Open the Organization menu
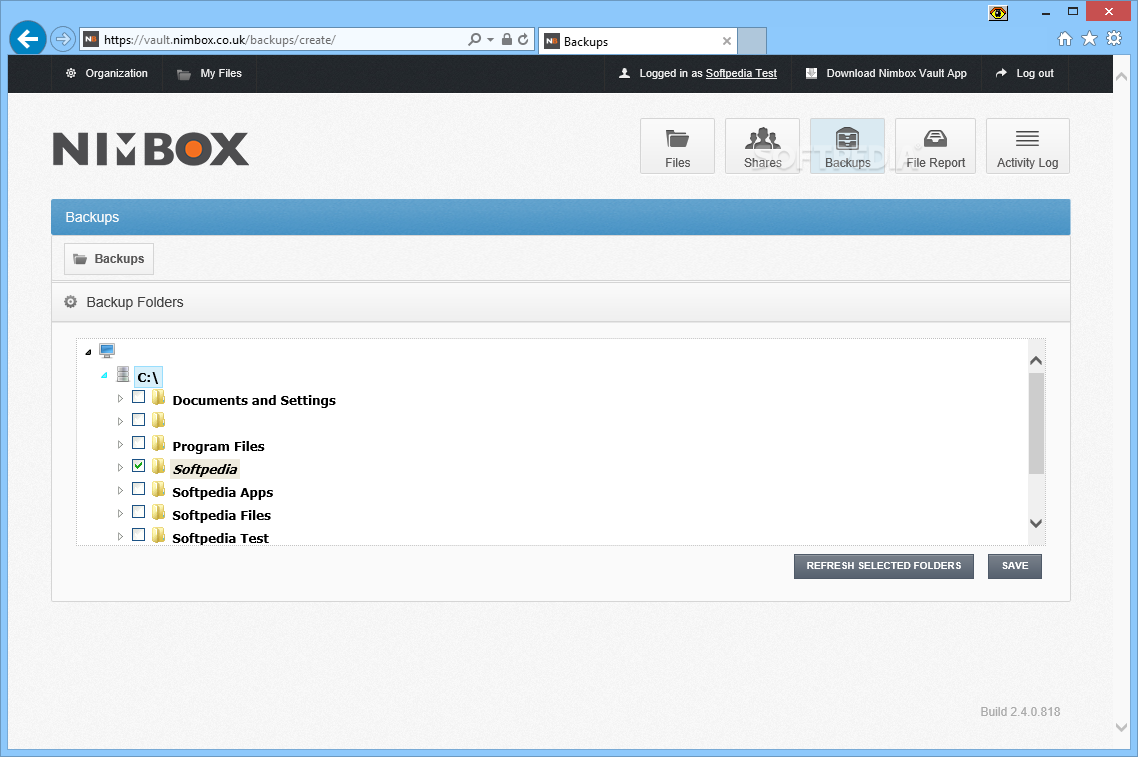This screenshot has height=757, width=1138. coord(107,73)
